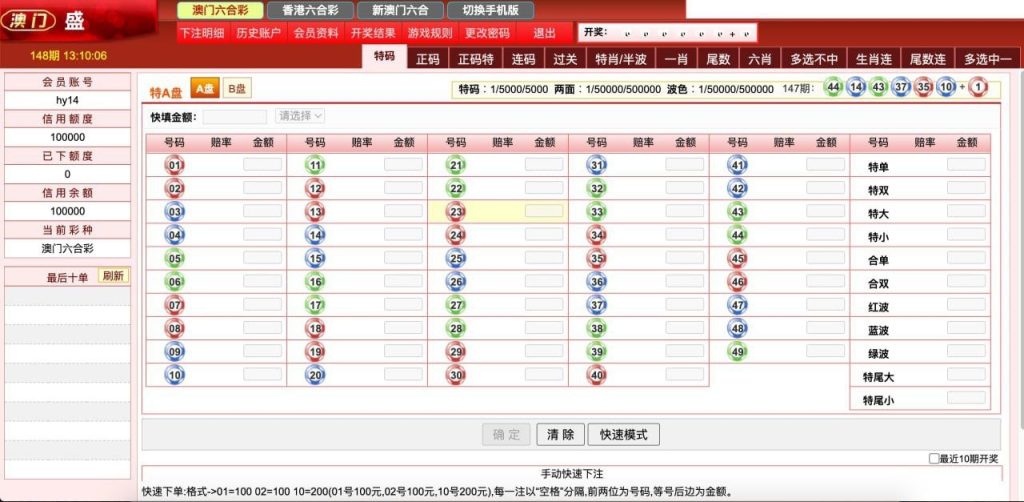Switch to the B盘 odds option
1024x502 pixels.
point(237,89)
